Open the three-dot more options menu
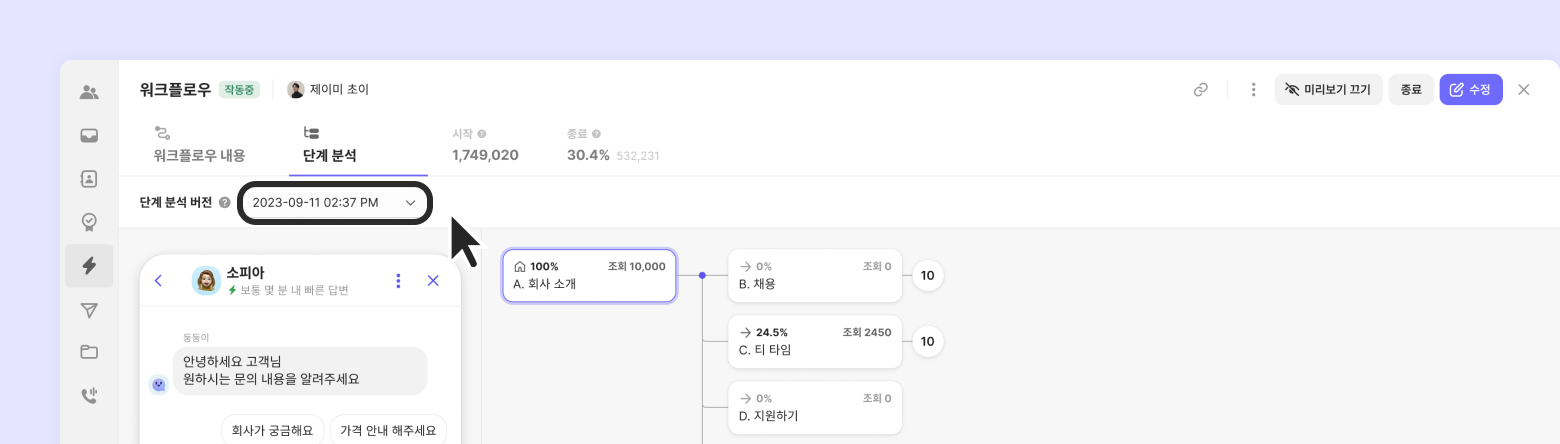Image resolution: width=1560 pixels, height=444 pixels. click(1253, 90)
